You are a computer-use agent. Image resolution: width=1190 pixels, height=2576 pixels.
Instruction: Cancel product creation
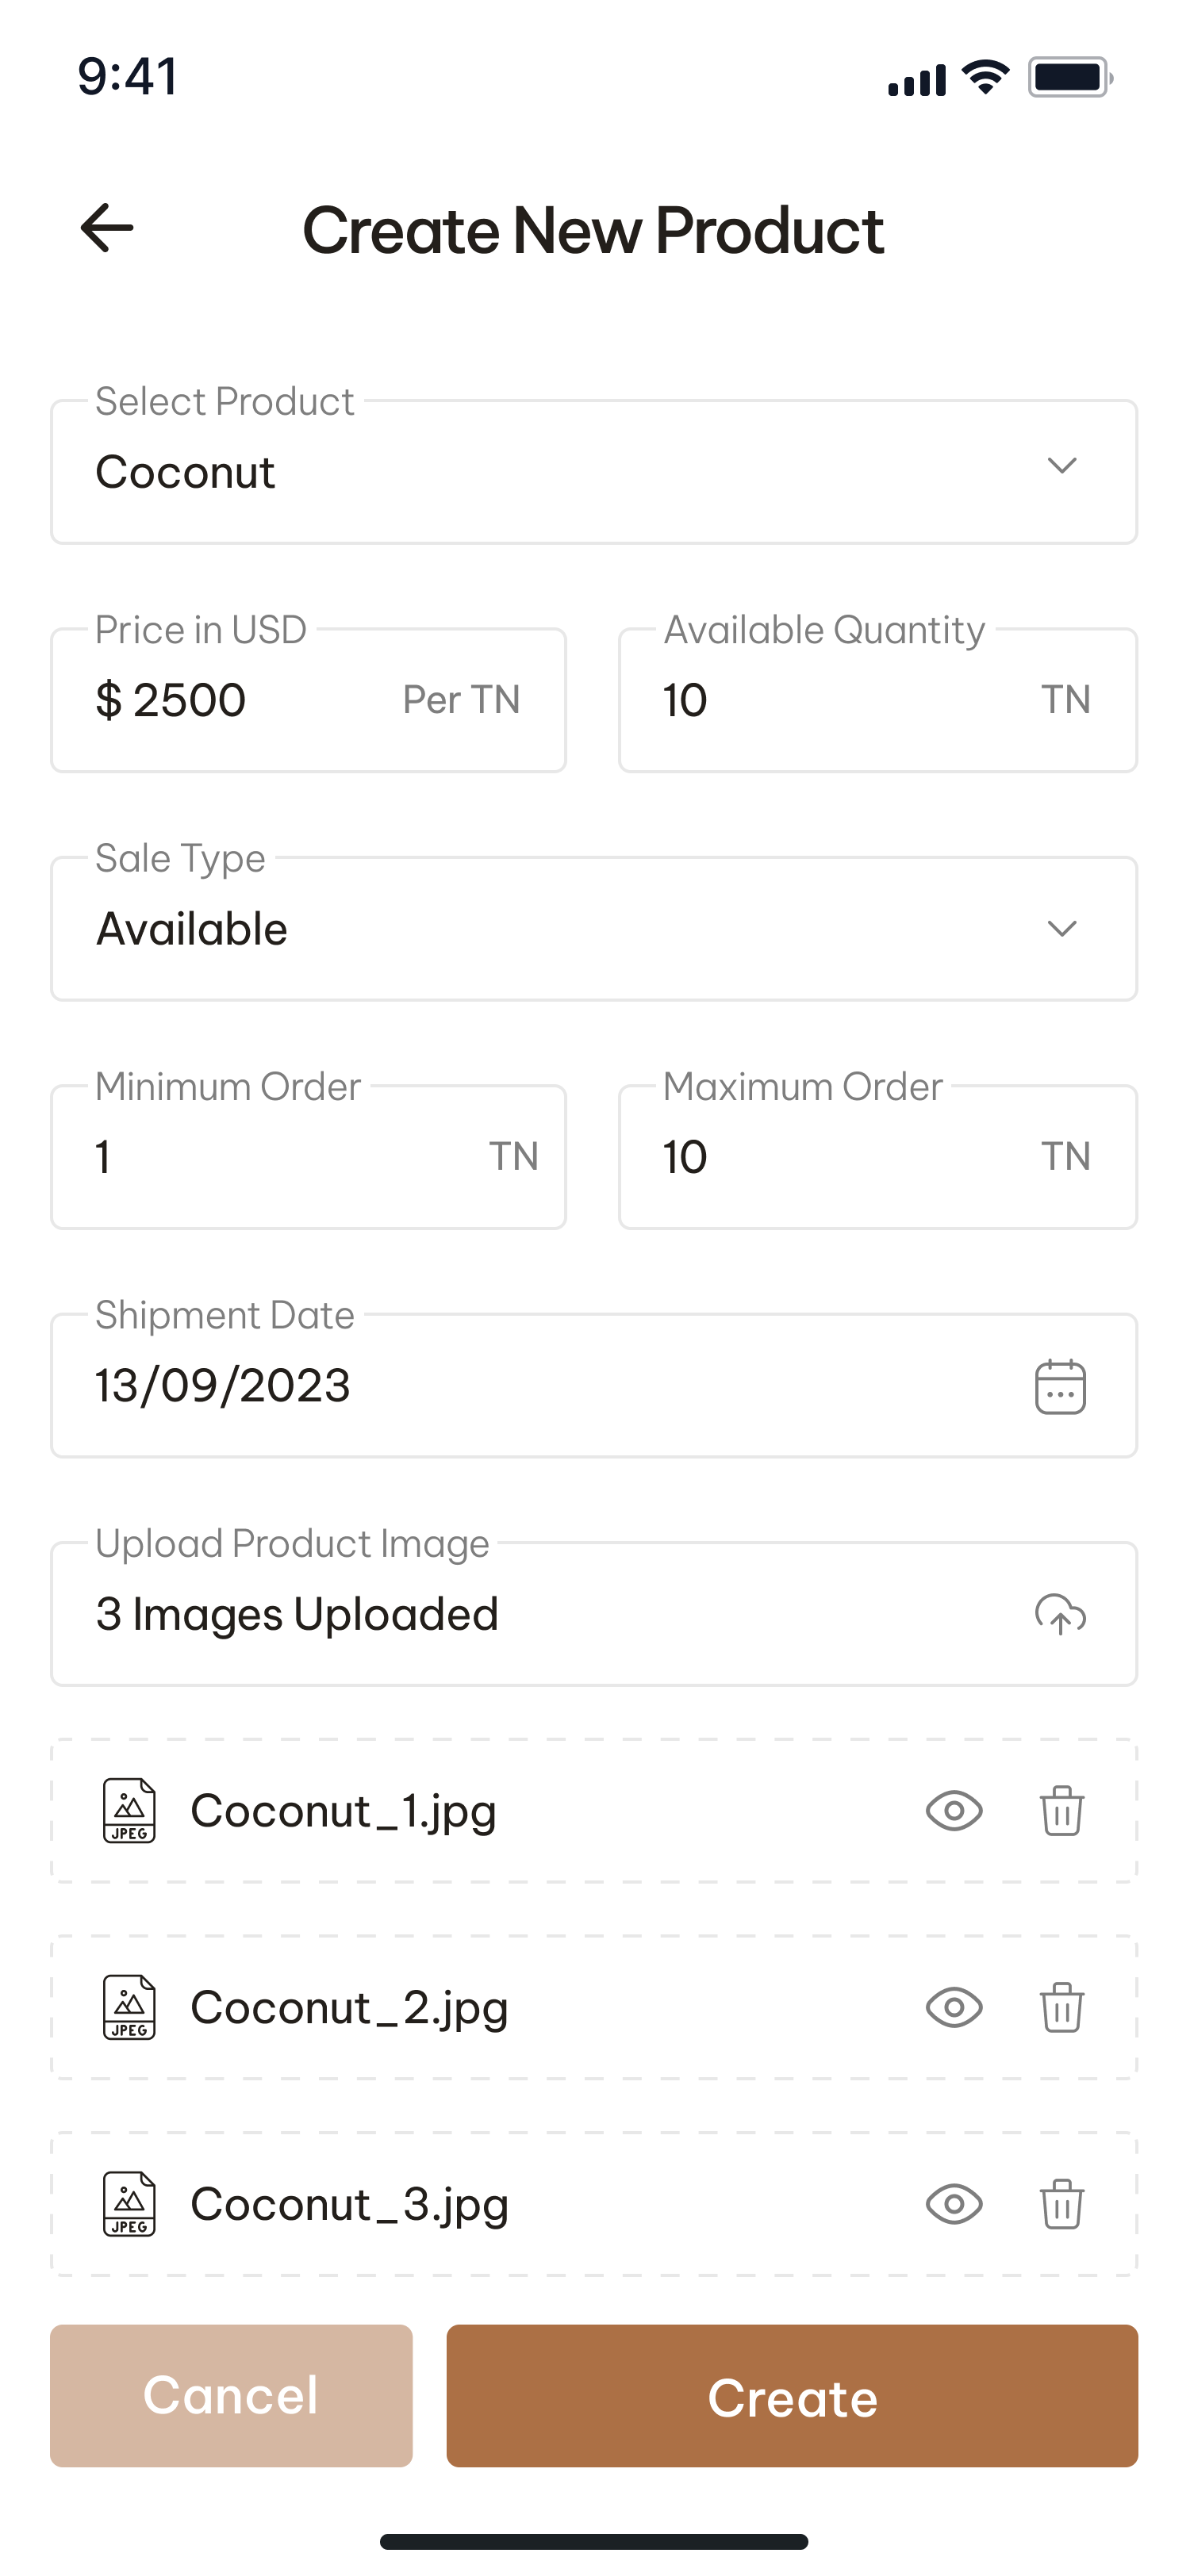(x=231, y=2396)
